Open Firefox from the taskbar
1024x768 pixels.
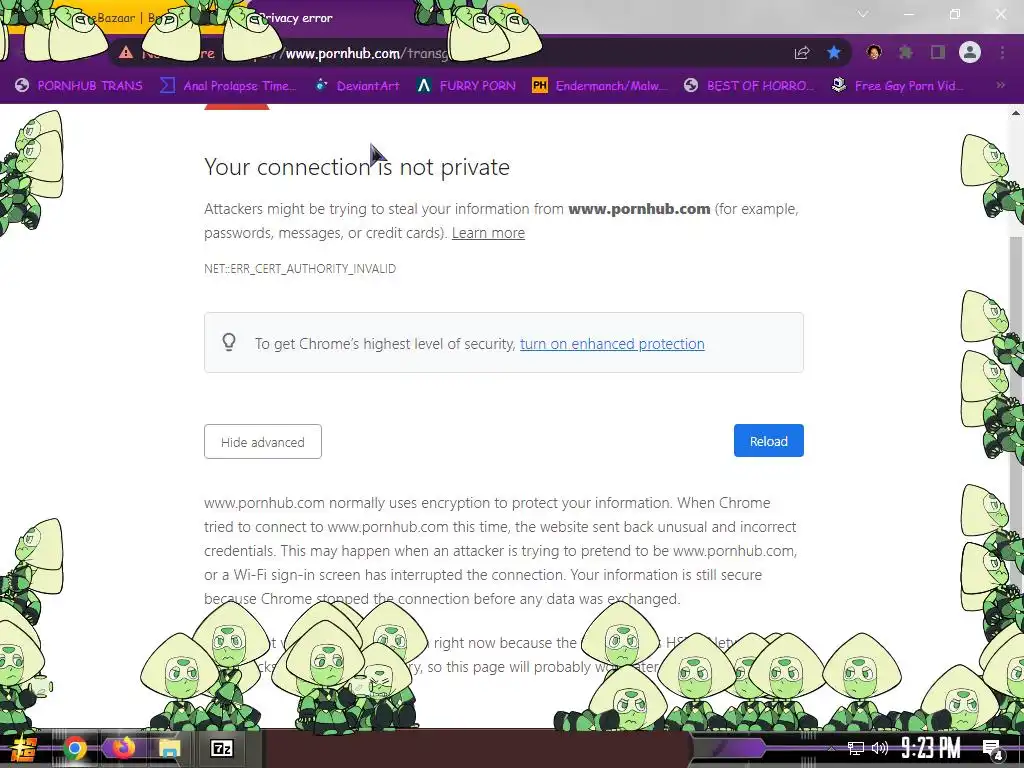point(123,748)
